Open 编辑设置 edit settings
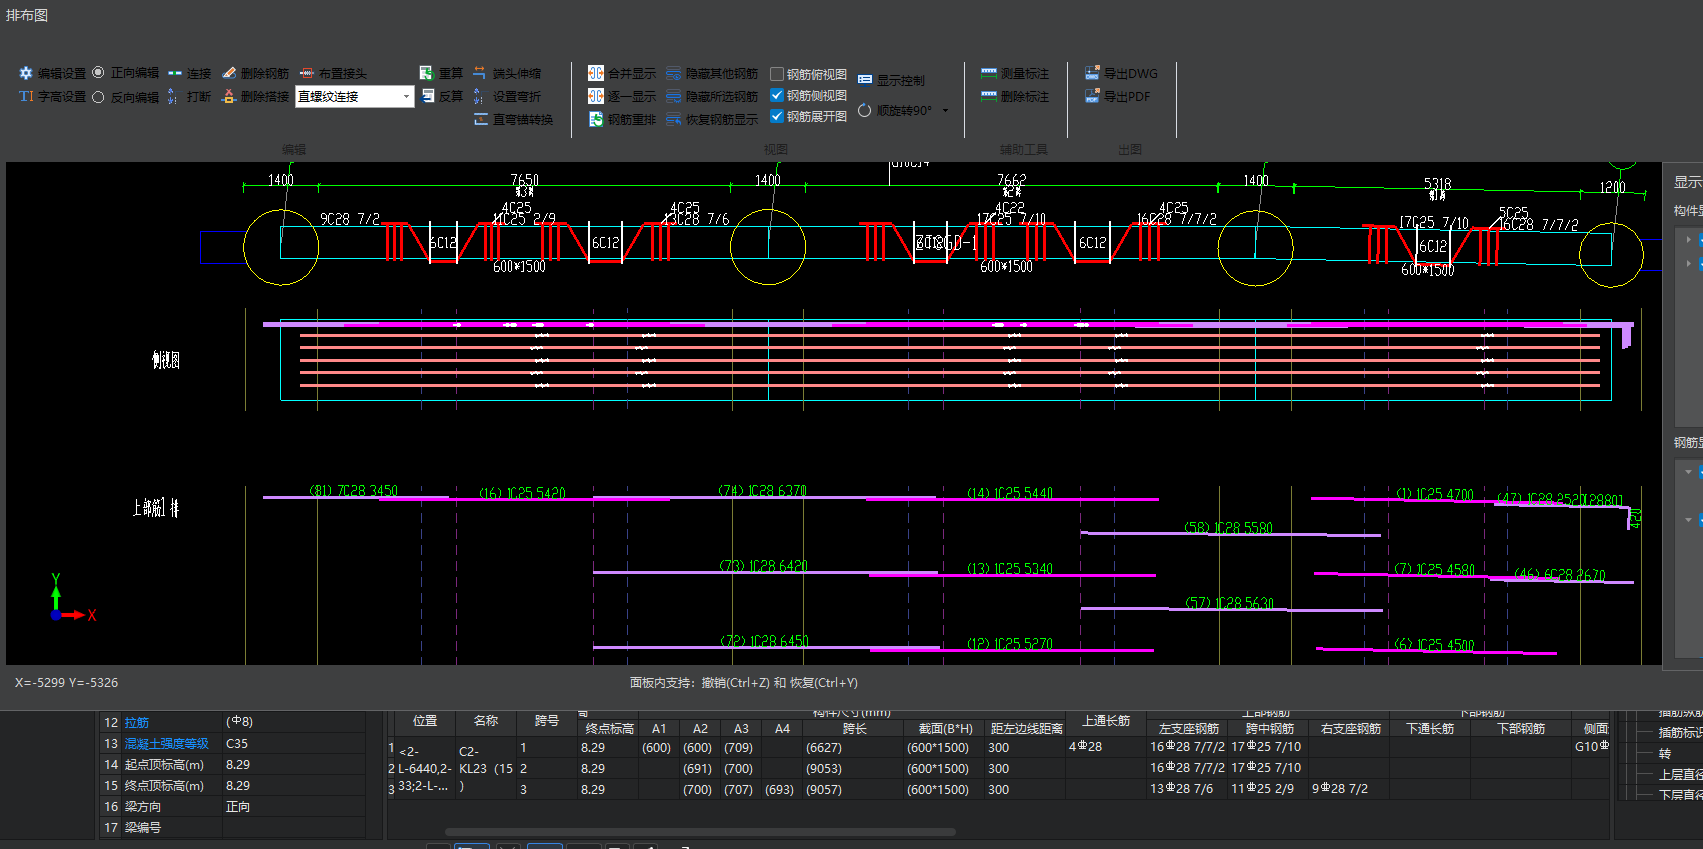This screenshot has height=849, width=1703. point(52,74)
